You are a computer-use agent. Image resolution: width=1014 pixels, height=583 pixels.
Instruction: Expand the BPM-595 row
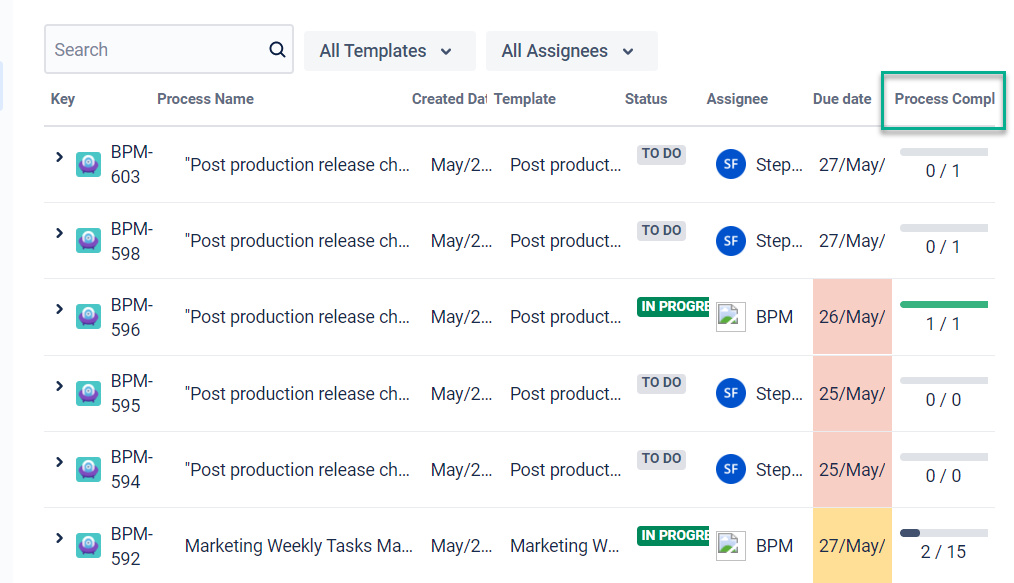tap(59, 385)
